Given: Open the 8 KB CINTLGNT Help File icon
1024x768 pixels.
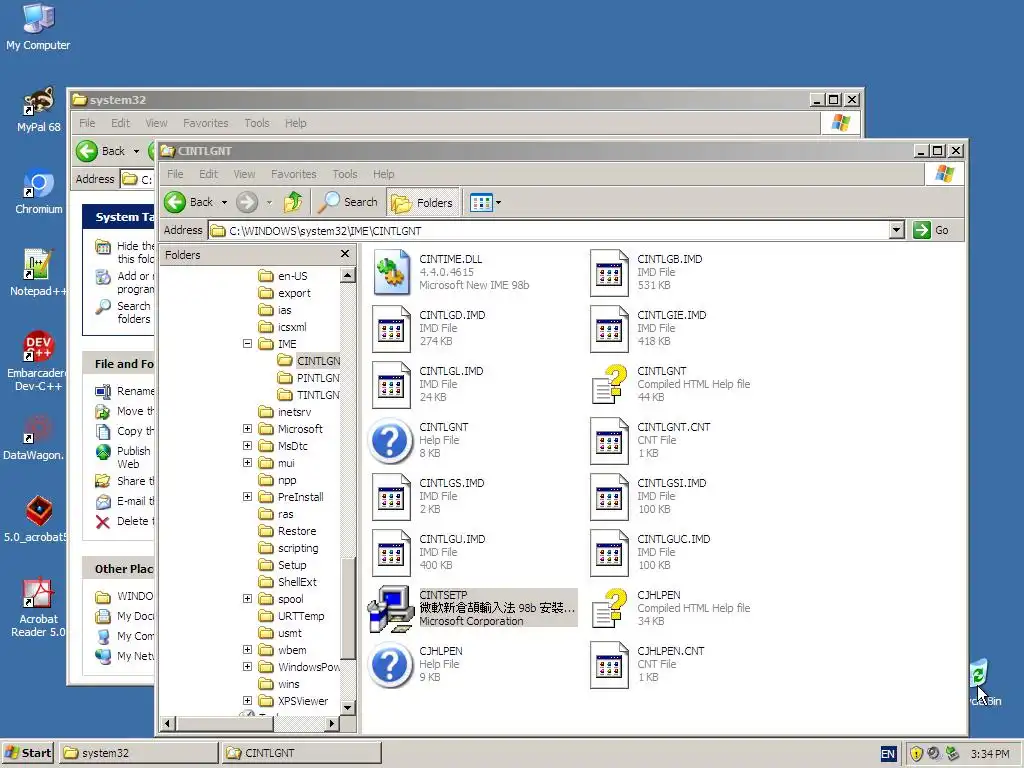Looking at the screenshot, I should [391, 441].
